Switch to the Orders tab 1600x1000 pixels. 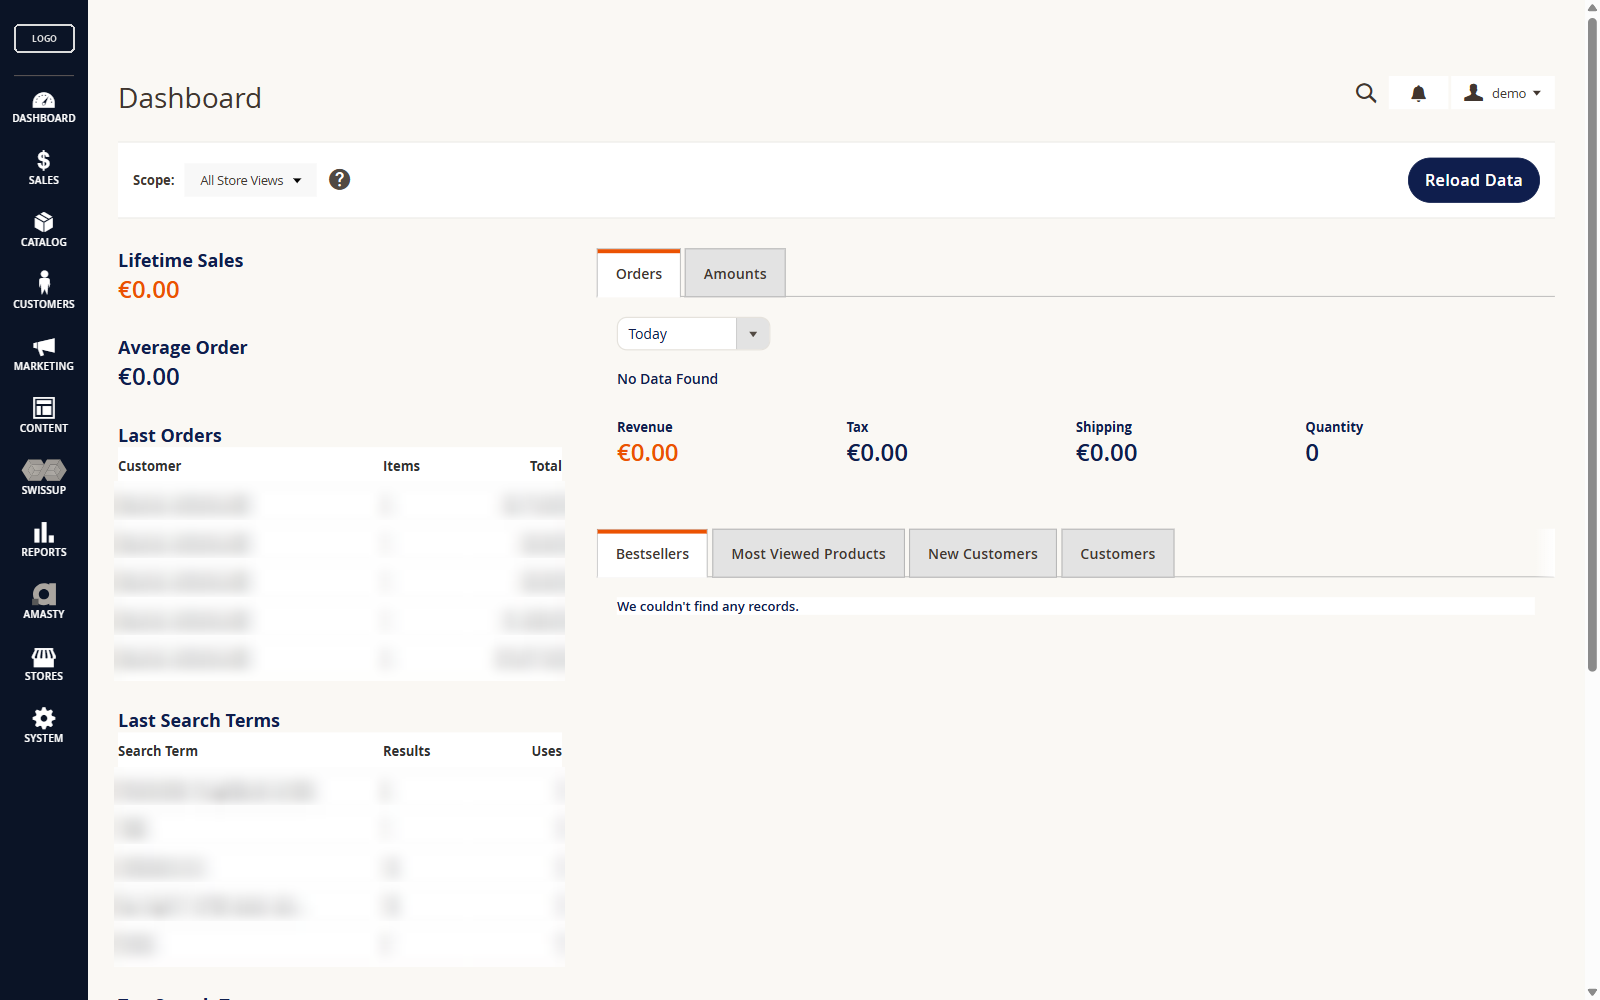639,273
